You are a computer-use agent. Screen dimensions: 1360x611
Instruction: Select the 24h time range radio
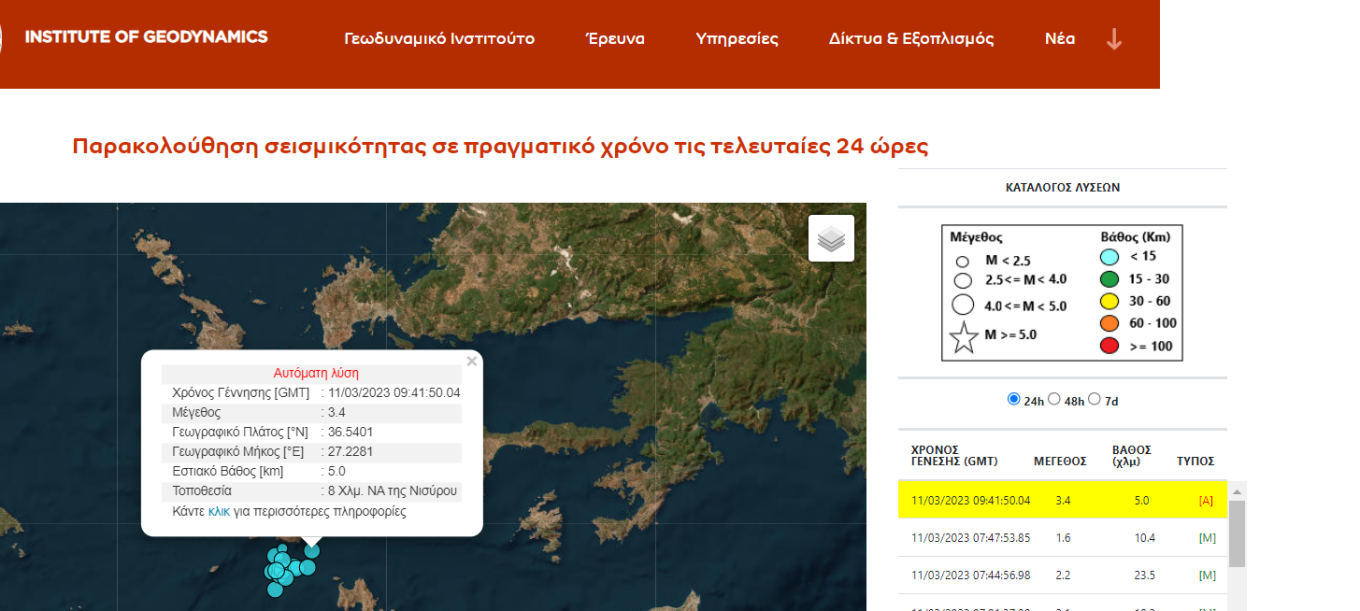(x=1014, y=399)
